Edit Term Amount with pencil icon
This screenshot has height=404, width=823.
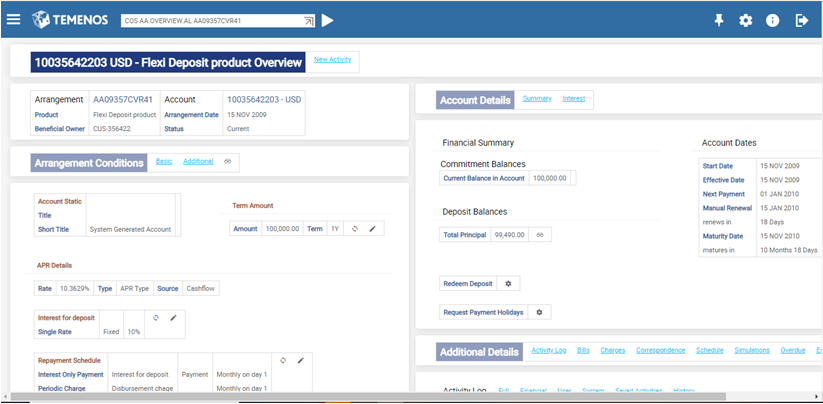pos(372,229)
